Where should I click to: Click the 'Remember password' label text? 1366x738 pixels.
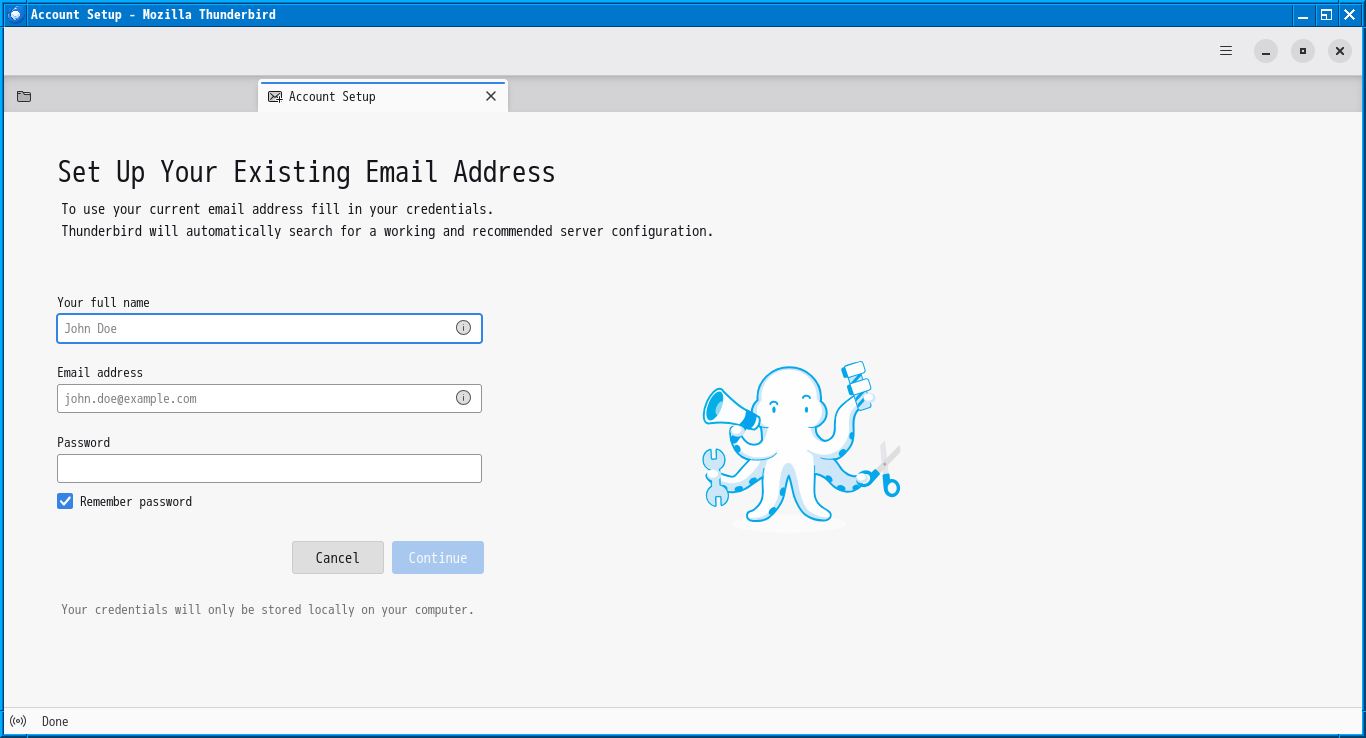[x=136, y=502]
